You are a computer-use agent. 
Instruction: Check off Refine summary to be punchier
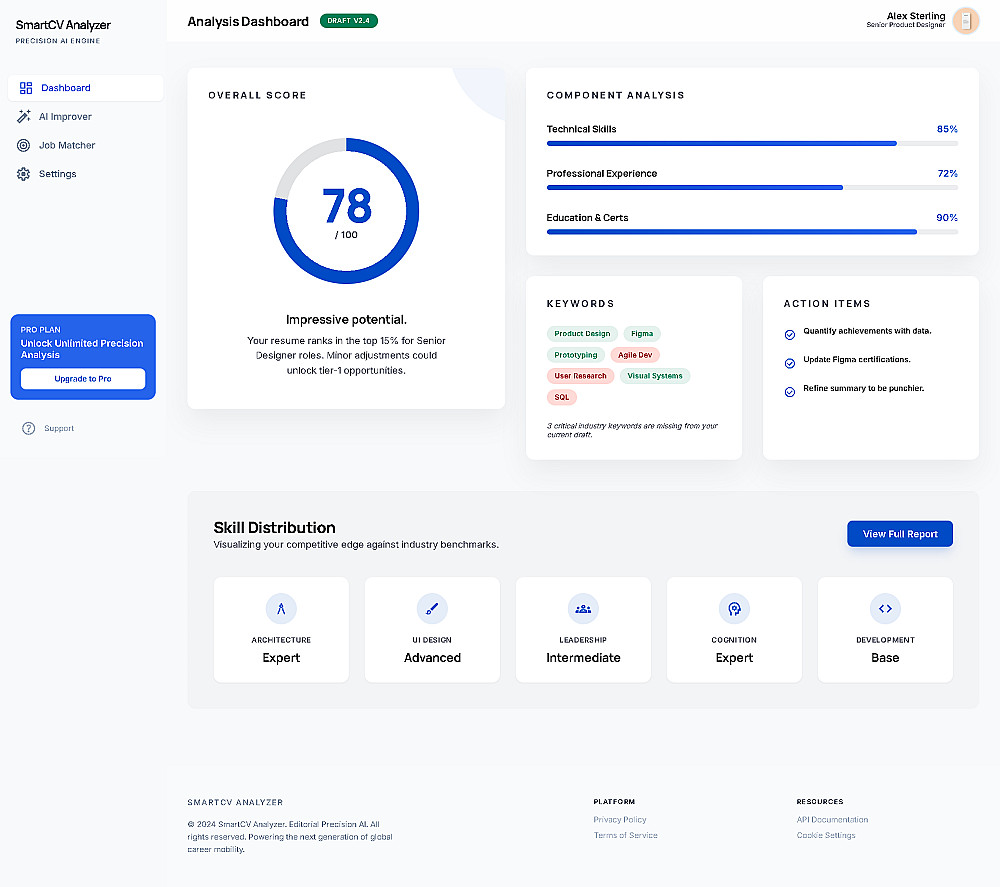coord(790,392)
